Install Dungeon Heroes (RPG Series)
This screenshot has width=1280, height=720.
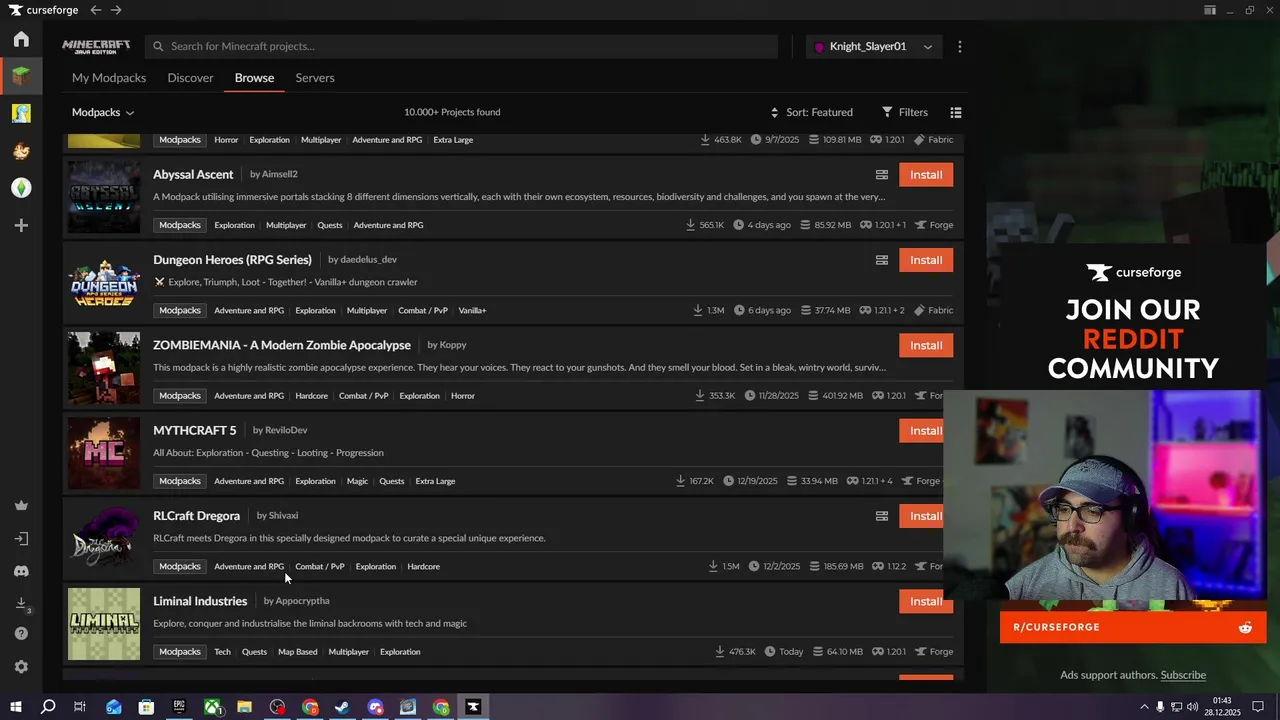point(926,260)
